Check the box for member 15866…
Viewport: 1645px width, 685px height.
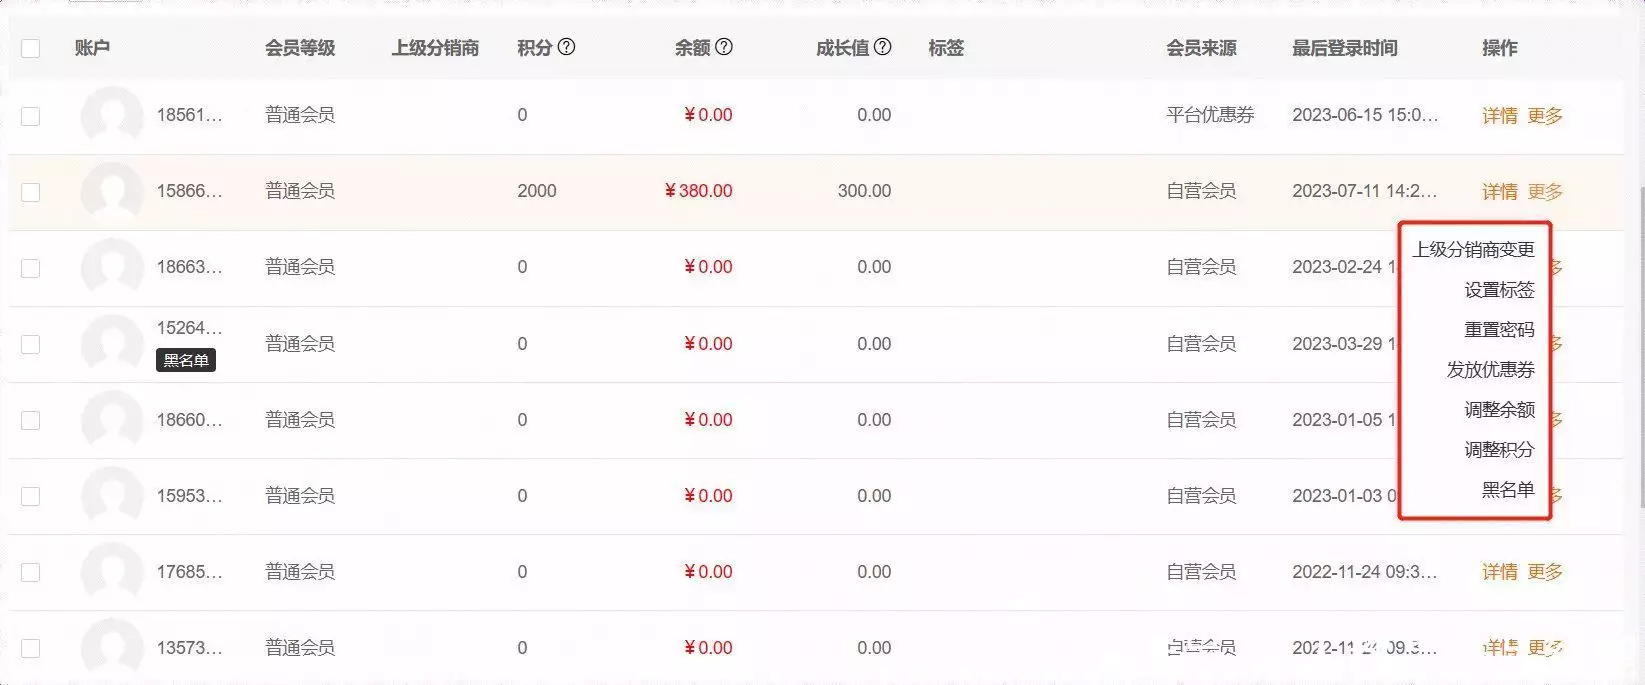pyautogui.click(x=31, y=192)
